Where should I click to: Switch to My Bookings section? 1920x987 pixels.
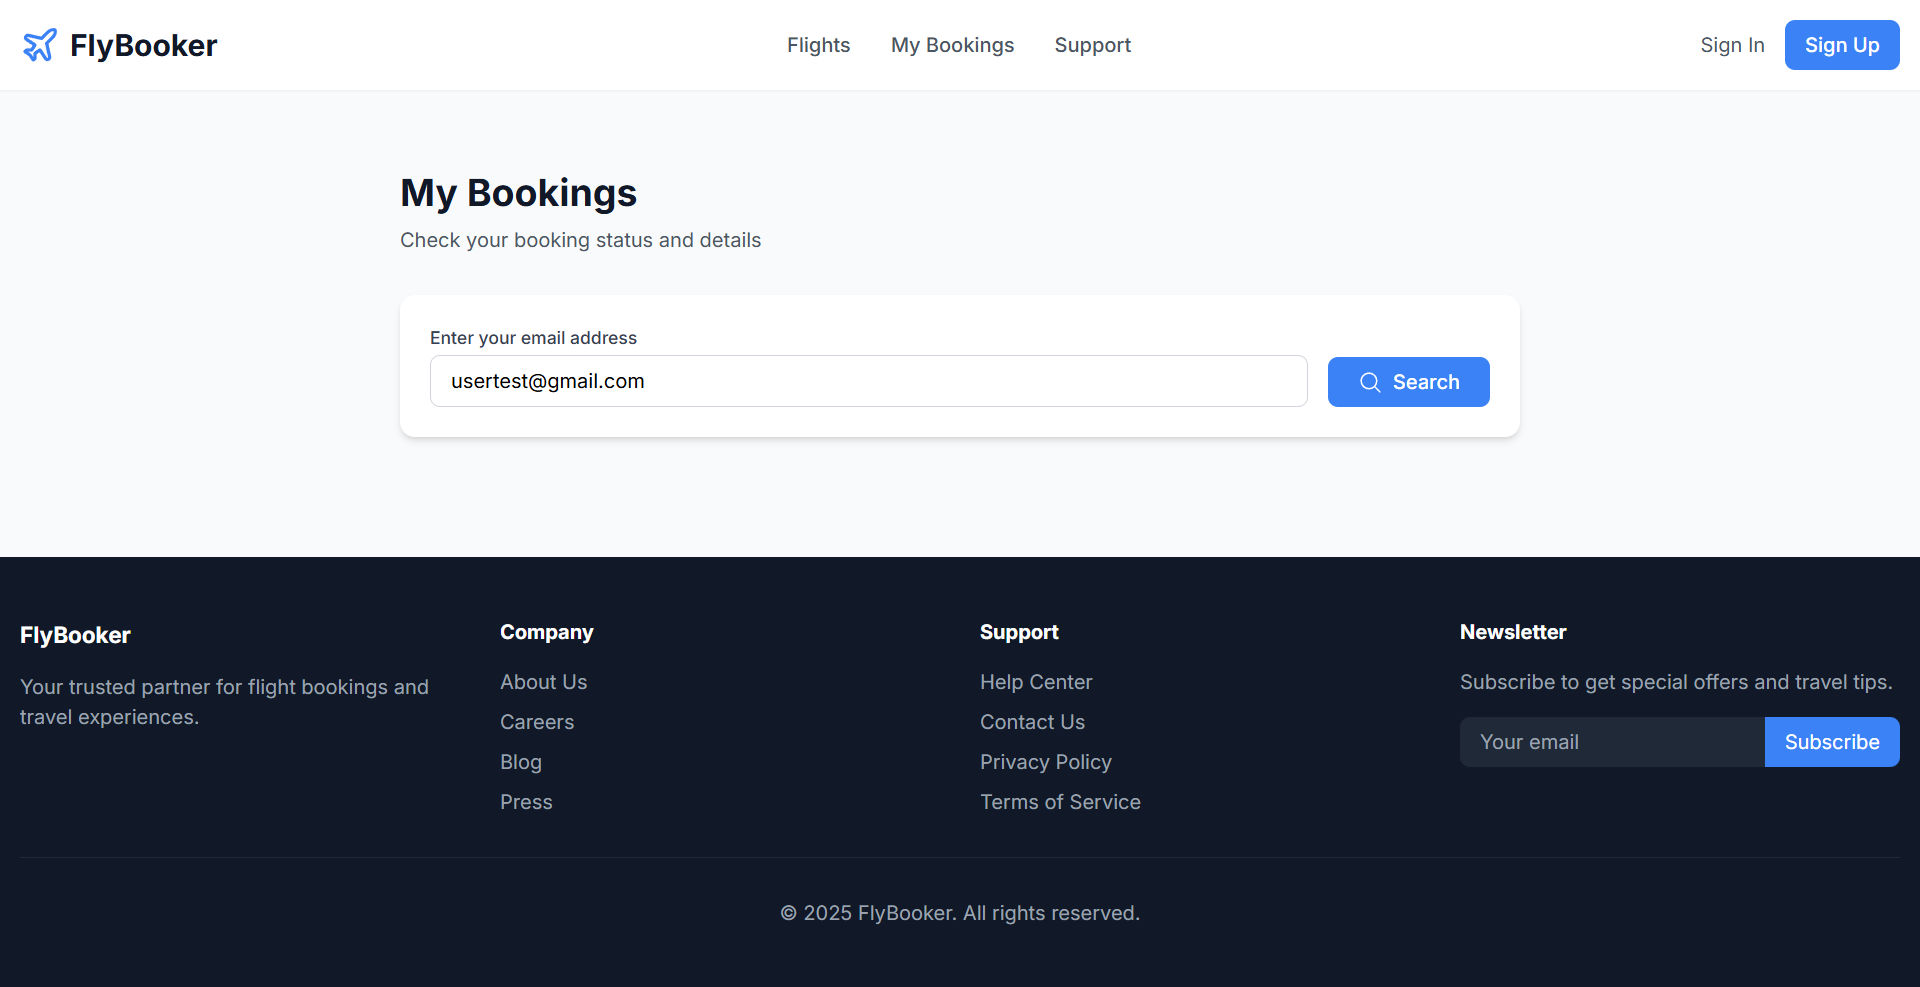pyautogui.click(x=952, y=45)
